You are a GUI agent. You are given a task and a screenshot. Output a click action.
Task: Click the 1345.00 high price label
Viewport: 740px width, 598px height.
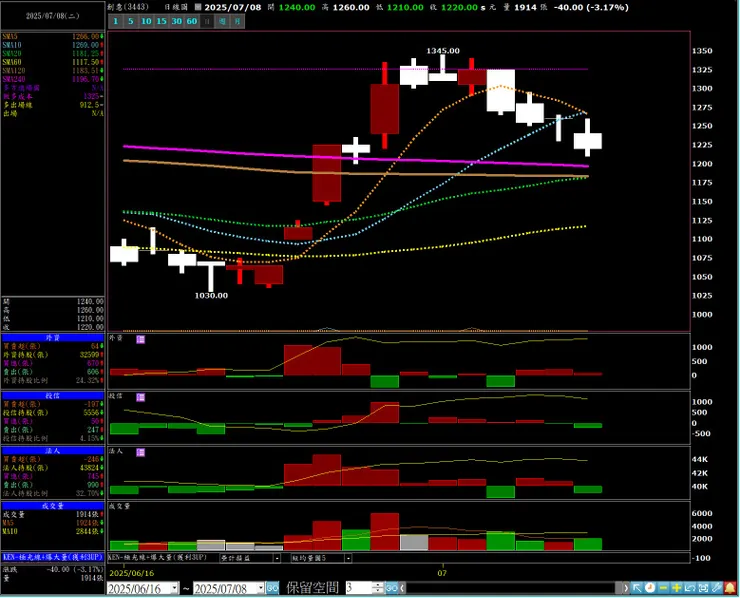click(443, 51)
